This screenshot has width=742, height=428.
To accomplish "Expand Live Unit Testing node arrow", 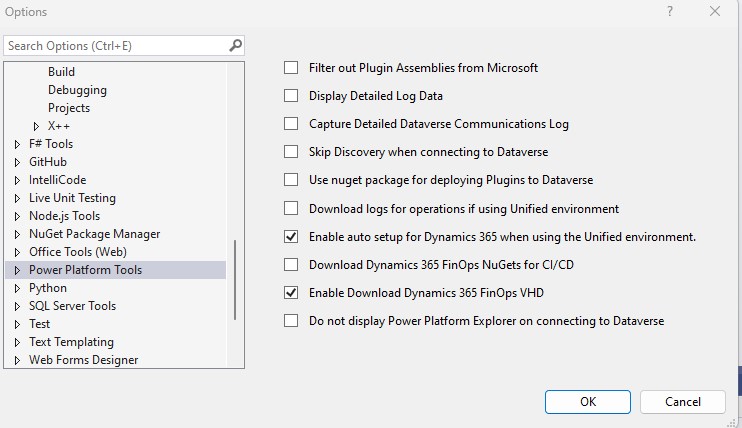I will point(18,198).
